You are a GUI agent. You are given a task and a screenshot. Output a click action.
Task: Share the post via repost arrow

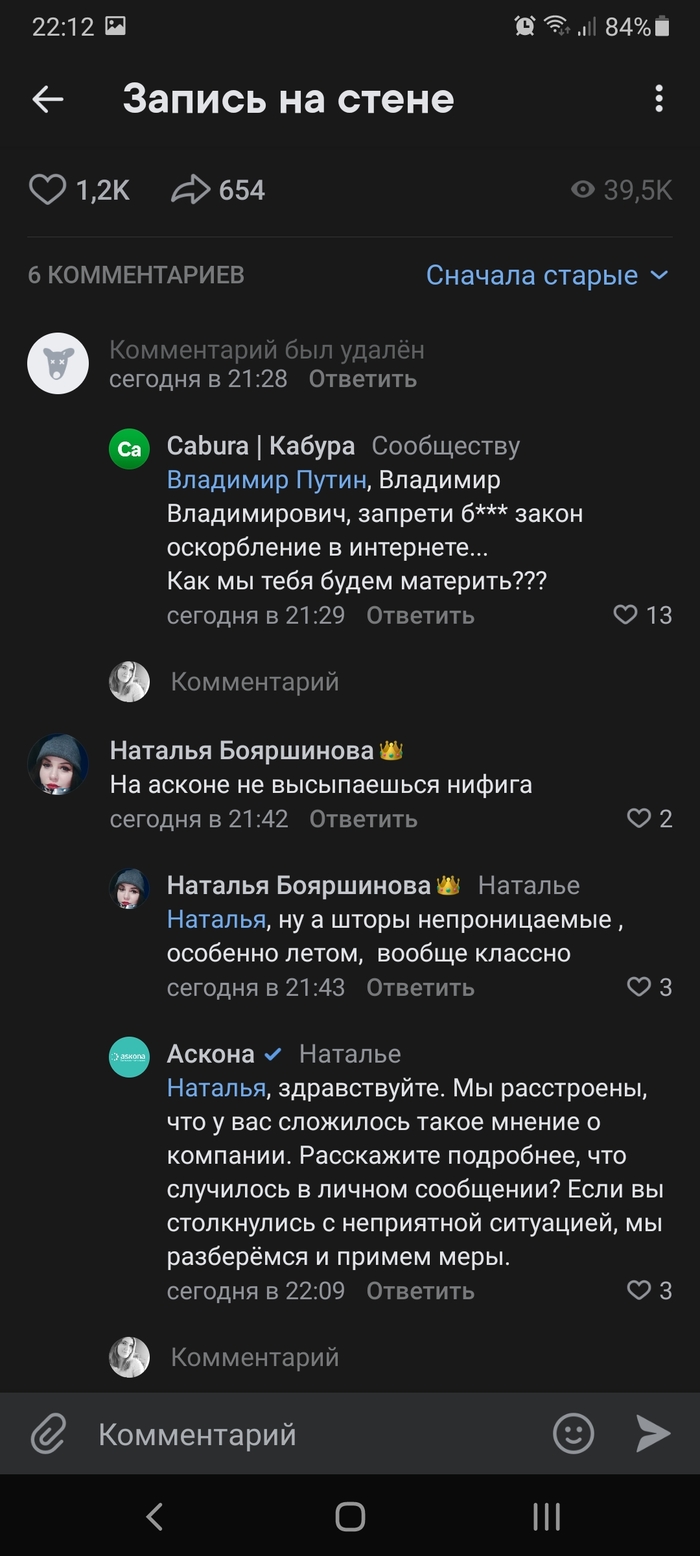[190, 190]
